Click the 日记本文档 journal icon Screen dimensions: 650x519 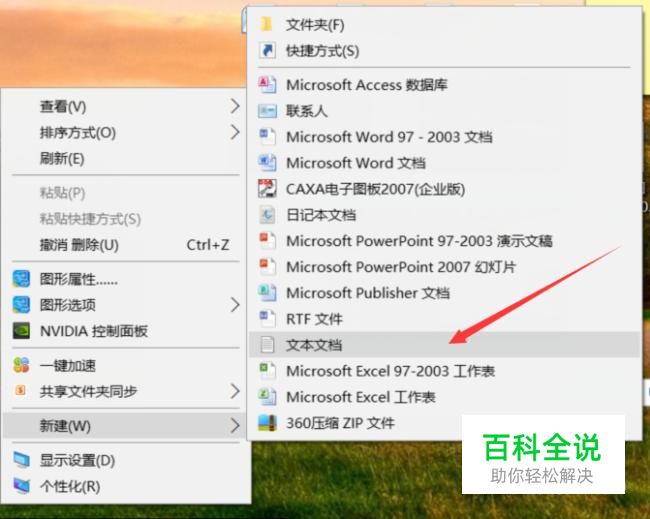point(267,215)
